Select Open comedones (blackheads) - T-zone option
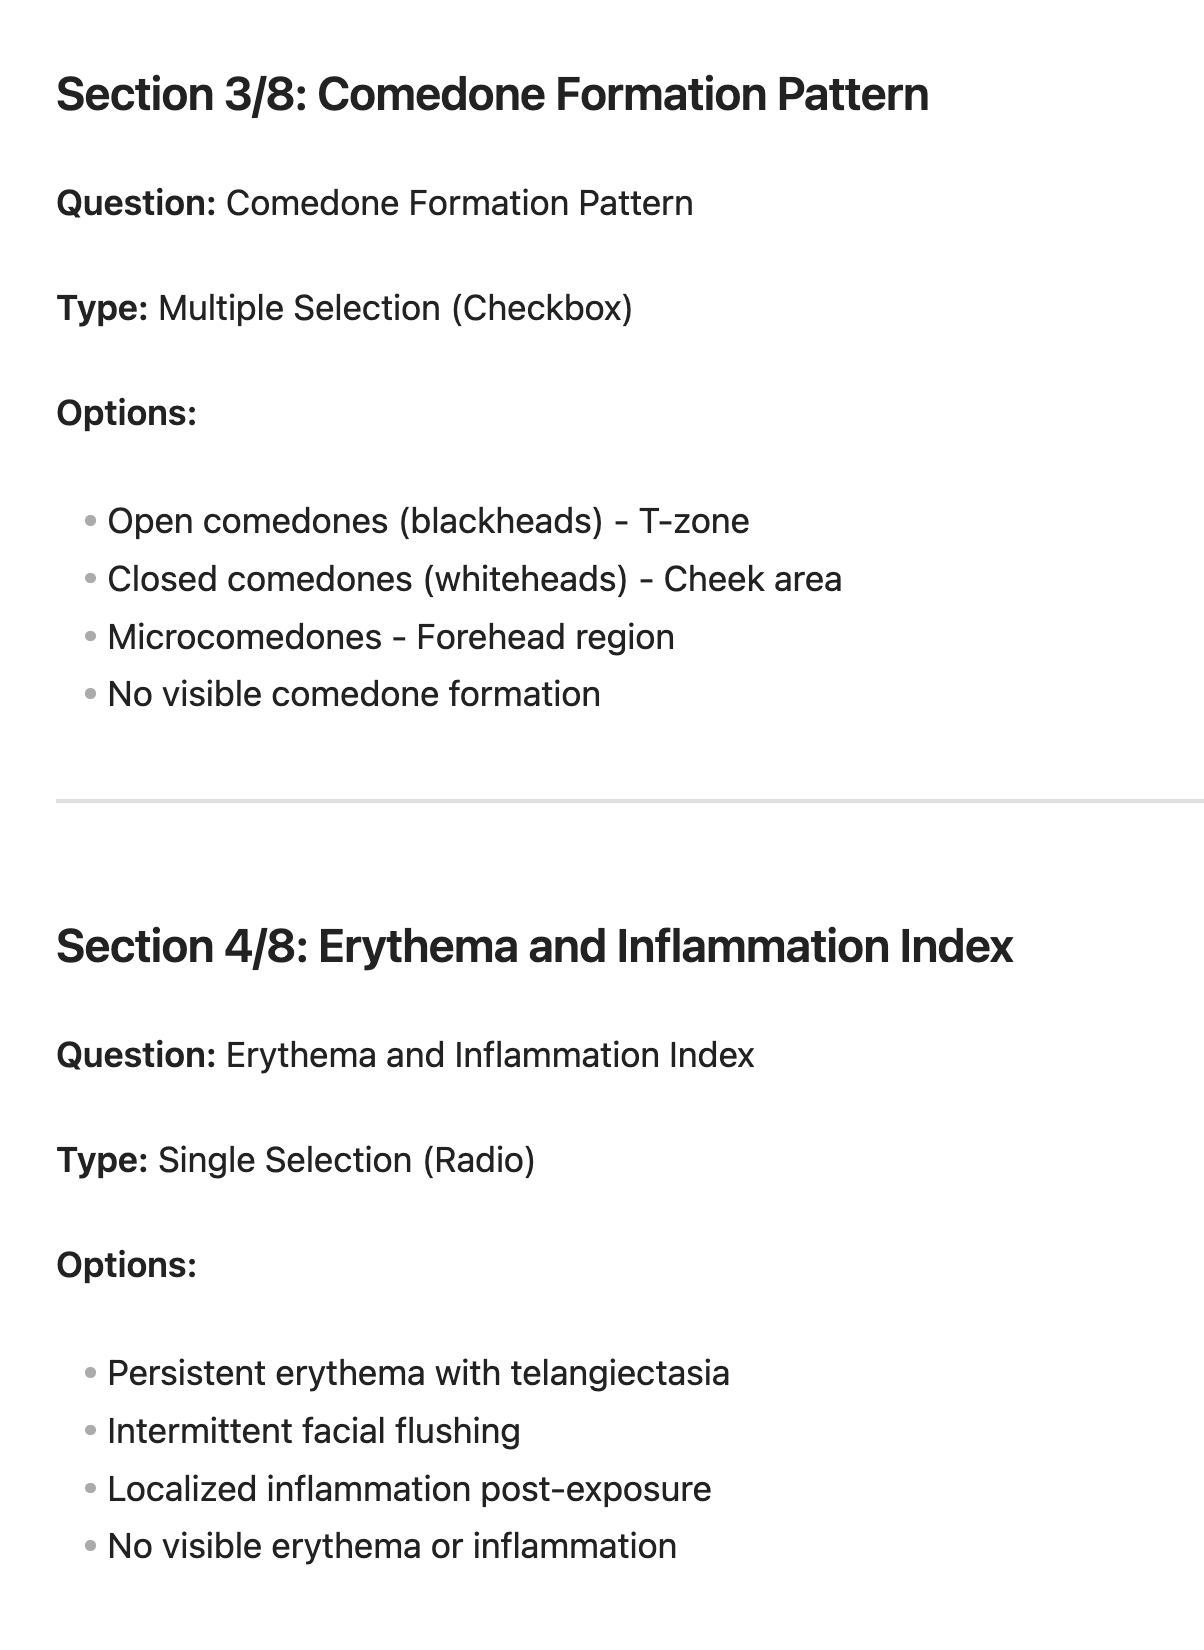The height and width of the screenshot is (1650, 1204). click(428, 521)
